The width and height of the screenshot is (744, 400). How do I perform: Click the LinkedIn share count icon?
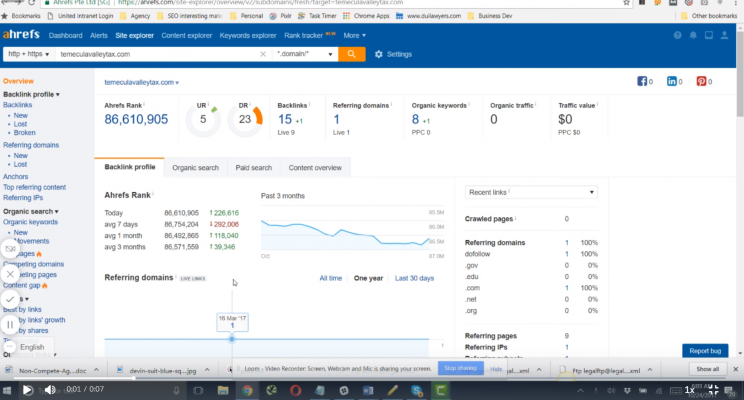[671, 82]
